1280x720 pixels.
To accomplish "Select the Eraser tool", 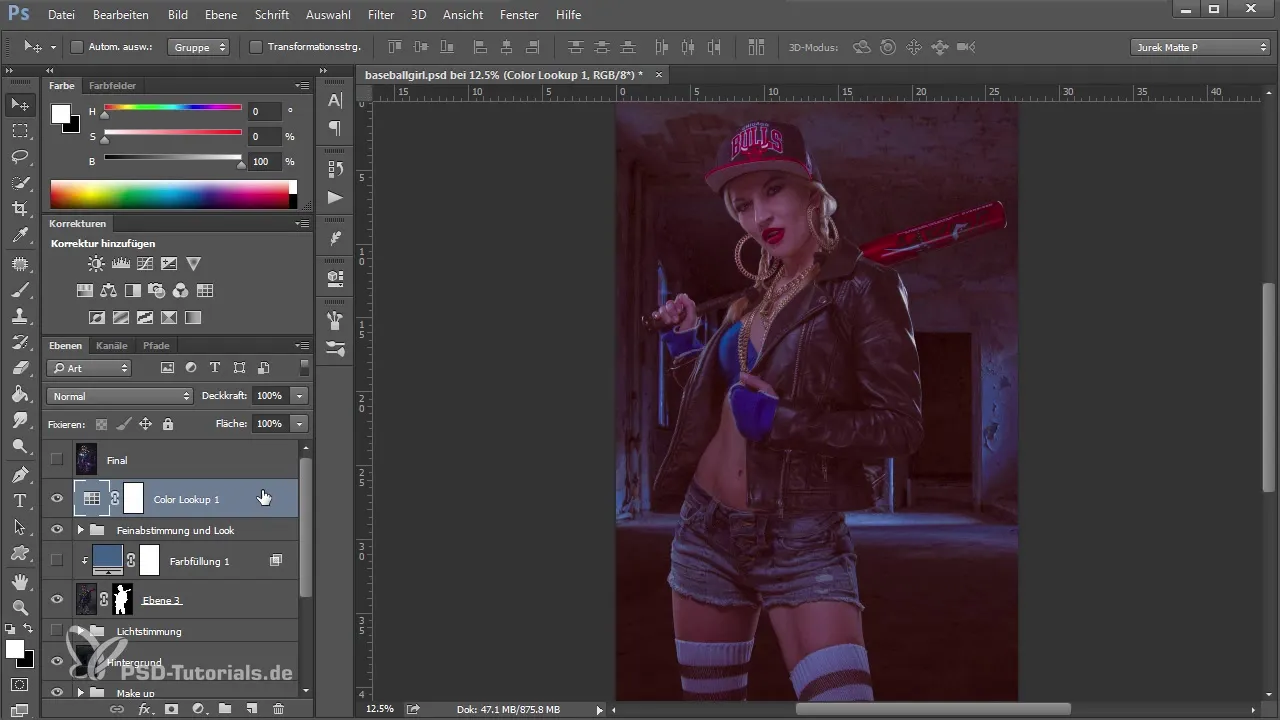I will coord(20,368).
